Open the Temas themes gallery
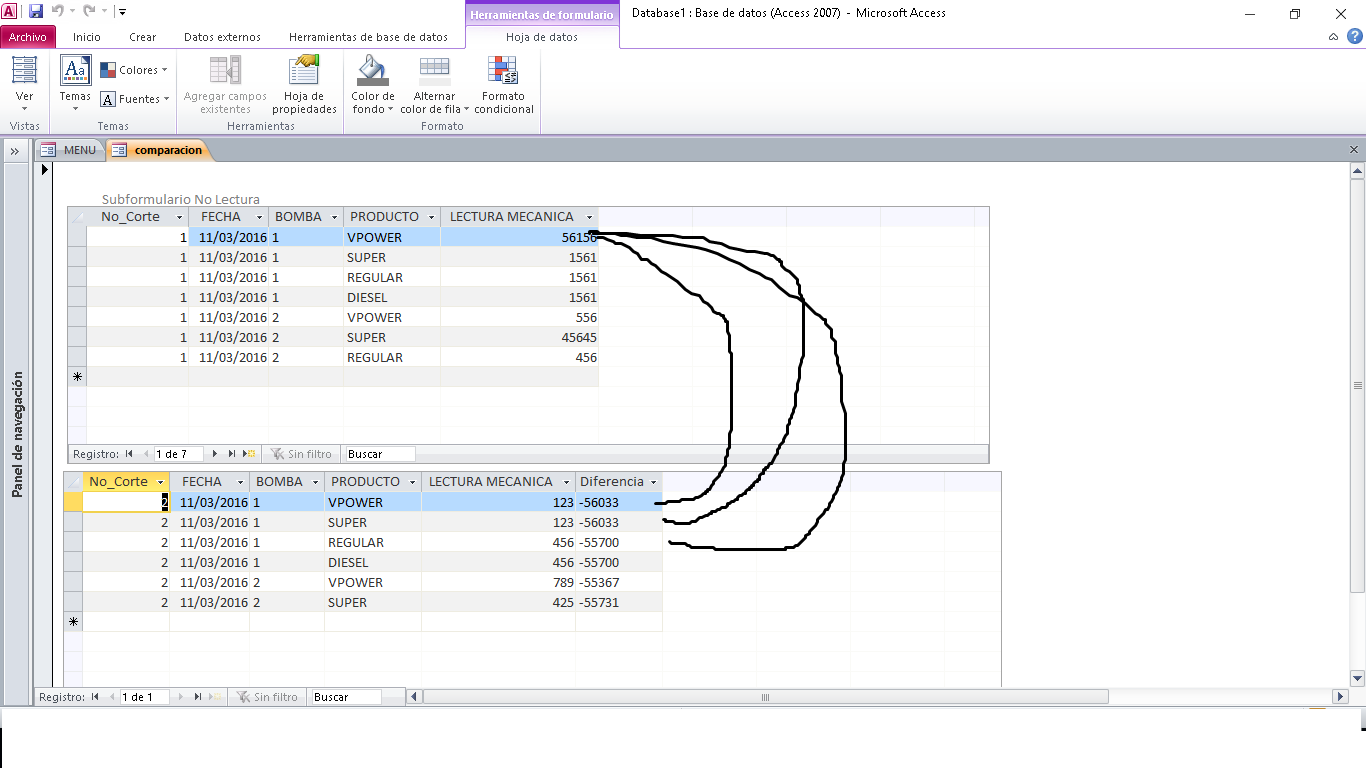The image size is (1366, 768). 75,86
